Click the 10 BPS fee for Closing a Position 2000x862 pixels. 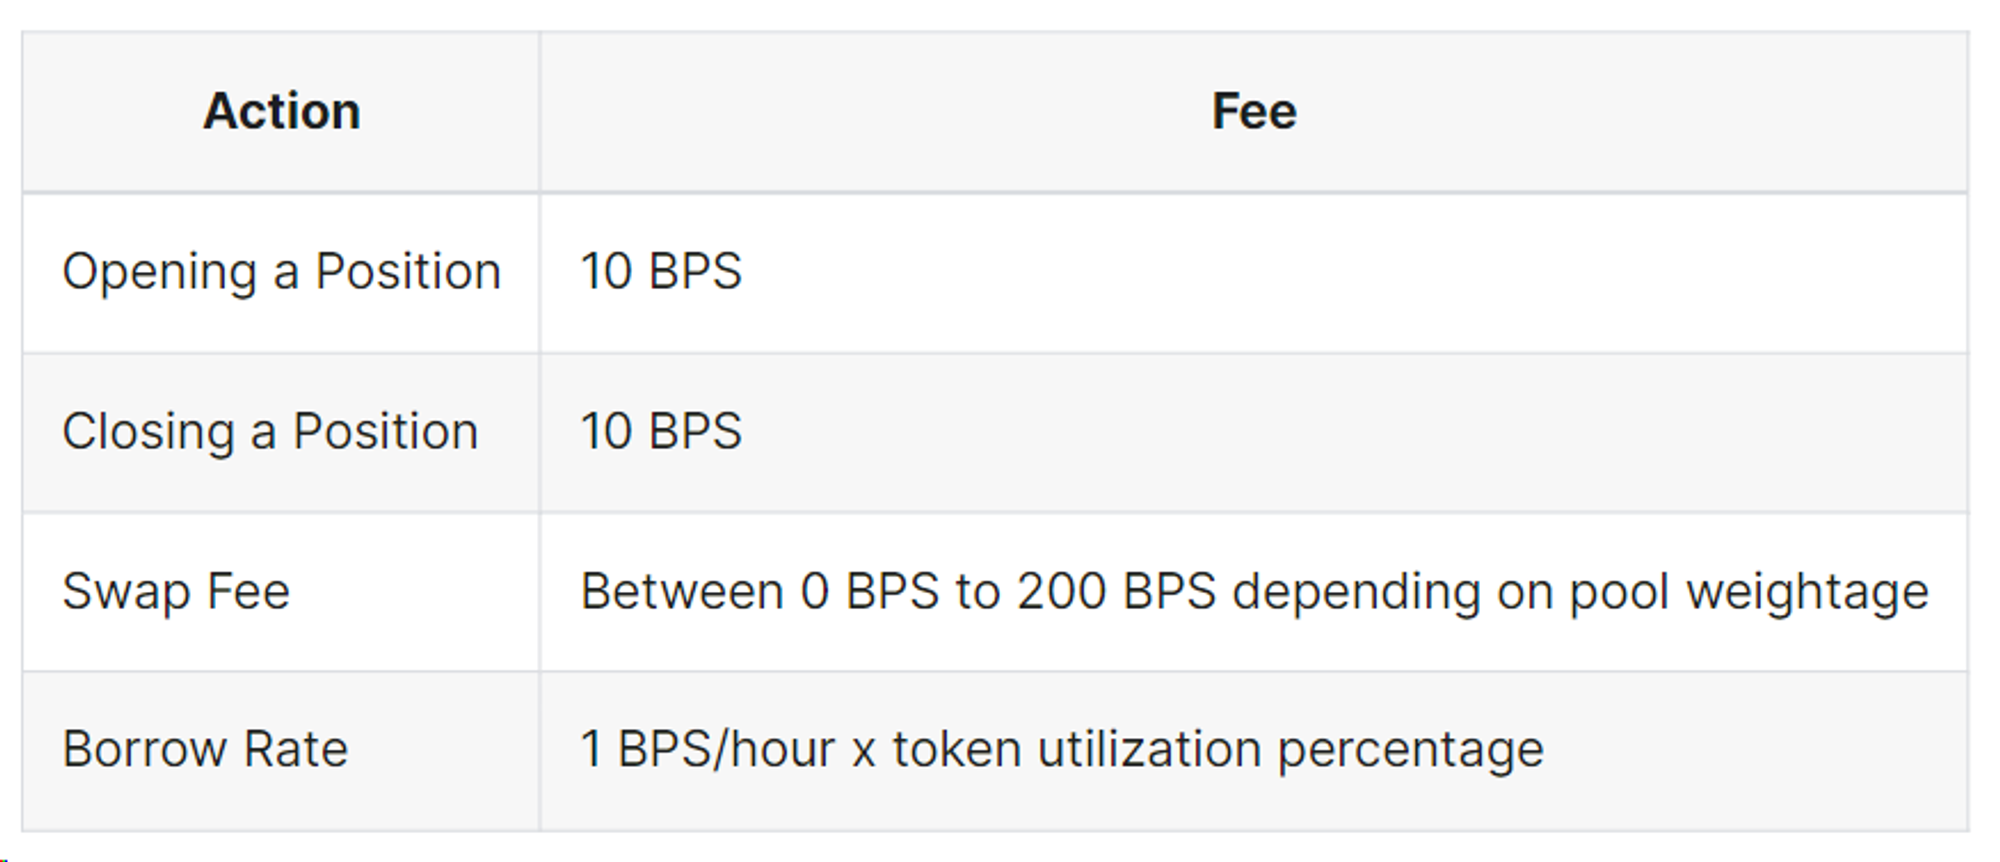(x=661, y=432)
